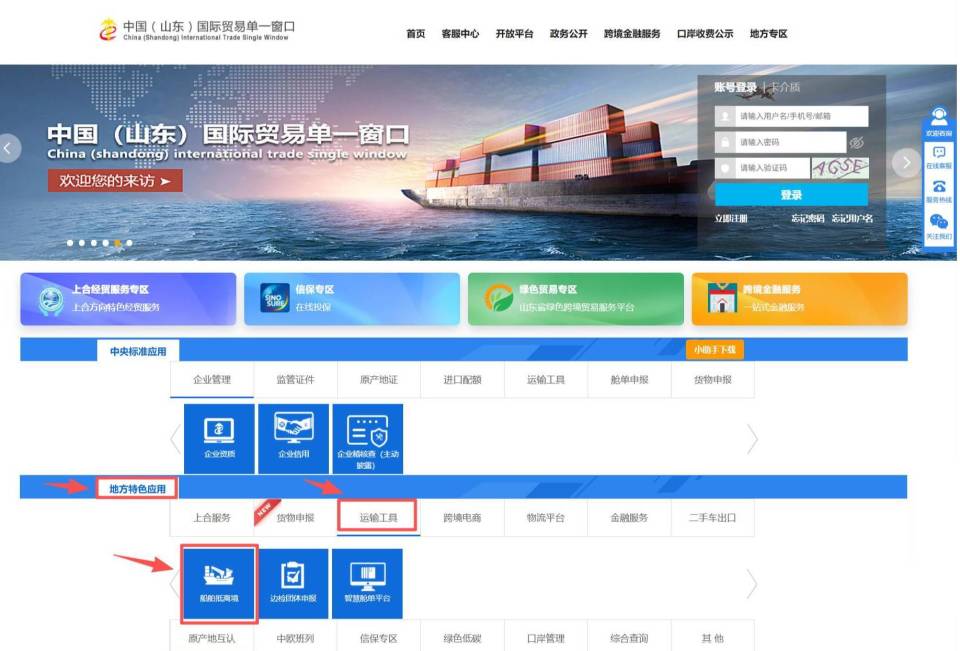Switch to the 监管证件 tab
Image resolution: width=960 pixels, height=651 pixels.
pos(295,380)
